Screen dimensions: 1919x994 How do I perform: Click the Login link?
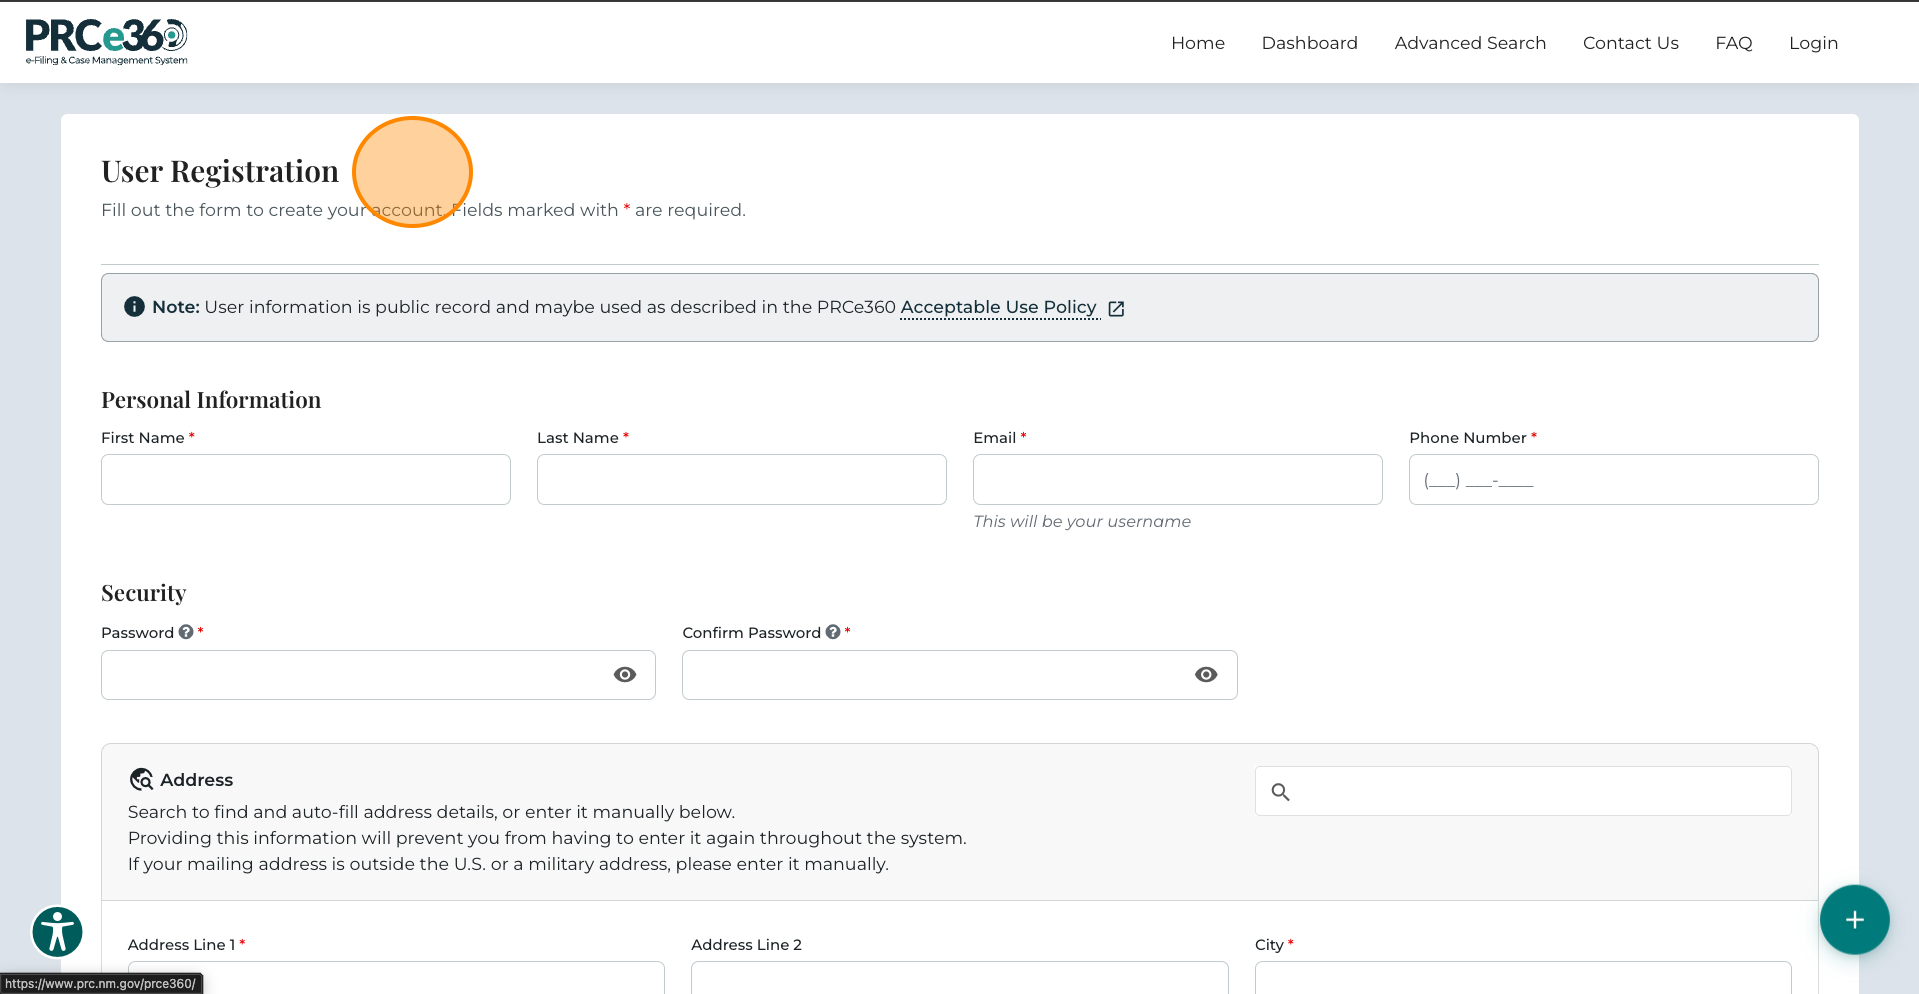point(1813,42)
